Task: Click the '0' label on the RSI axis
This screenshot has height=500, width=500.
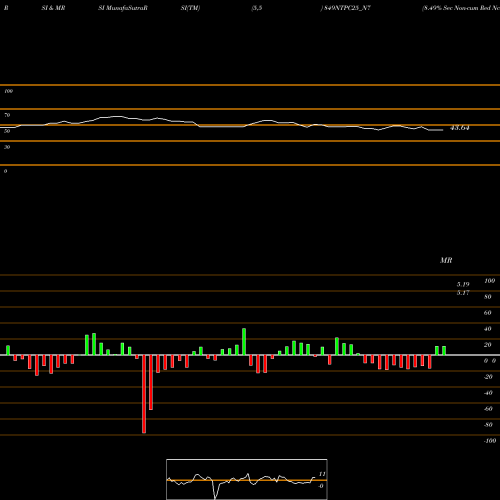Action: [x=5, y=171]
